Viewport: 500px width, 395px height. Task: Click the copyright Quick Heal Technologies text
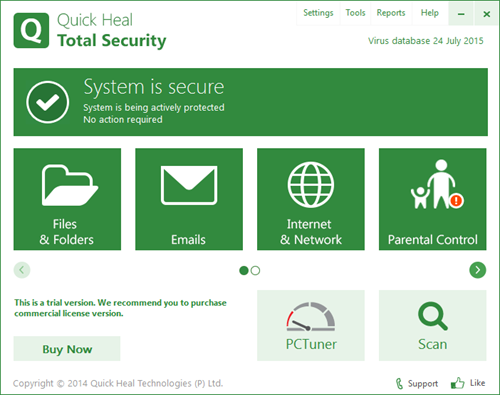tap(118, 383)
